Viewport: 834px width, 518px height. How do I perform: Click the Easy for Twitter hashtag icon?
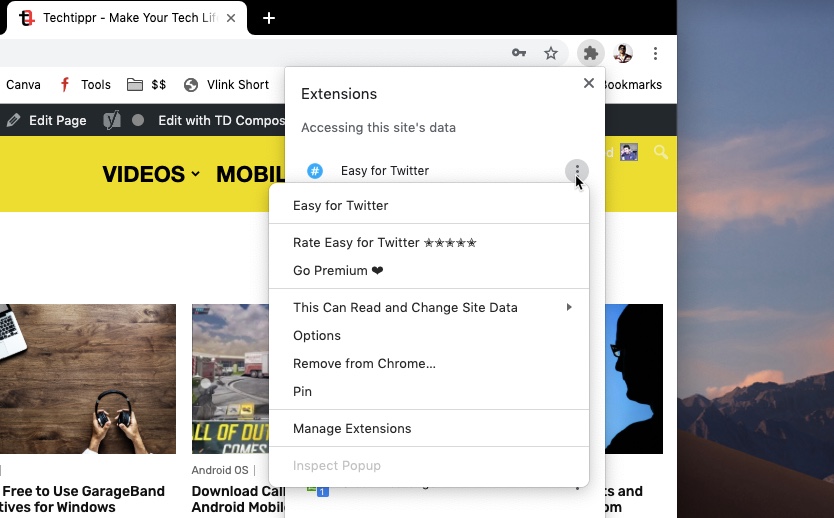(315, 171)
